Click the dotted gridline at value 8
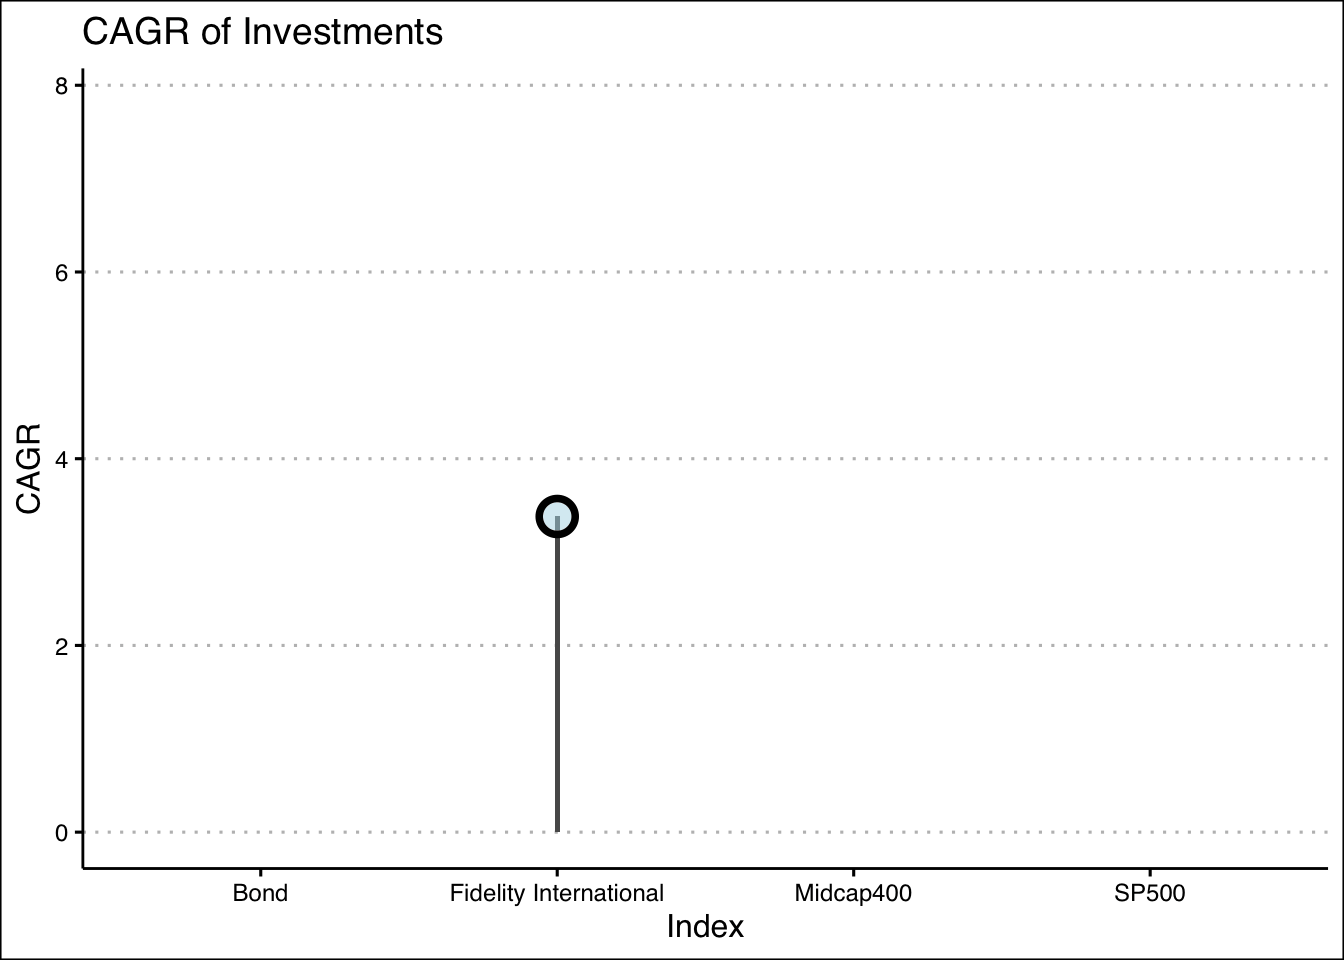The width and height of the screenshot is (1344, 960). point(705,85)
